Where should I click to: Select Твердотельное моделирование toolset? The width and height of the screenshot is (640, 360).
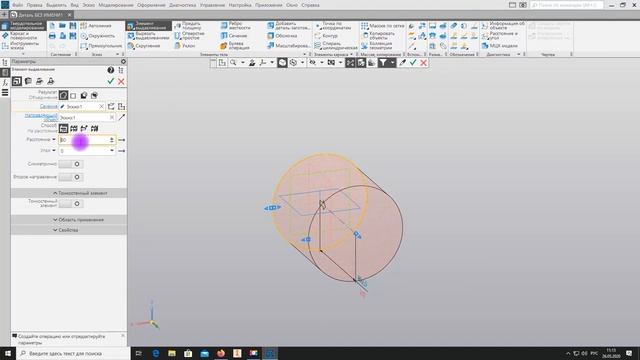pos(23,26)
